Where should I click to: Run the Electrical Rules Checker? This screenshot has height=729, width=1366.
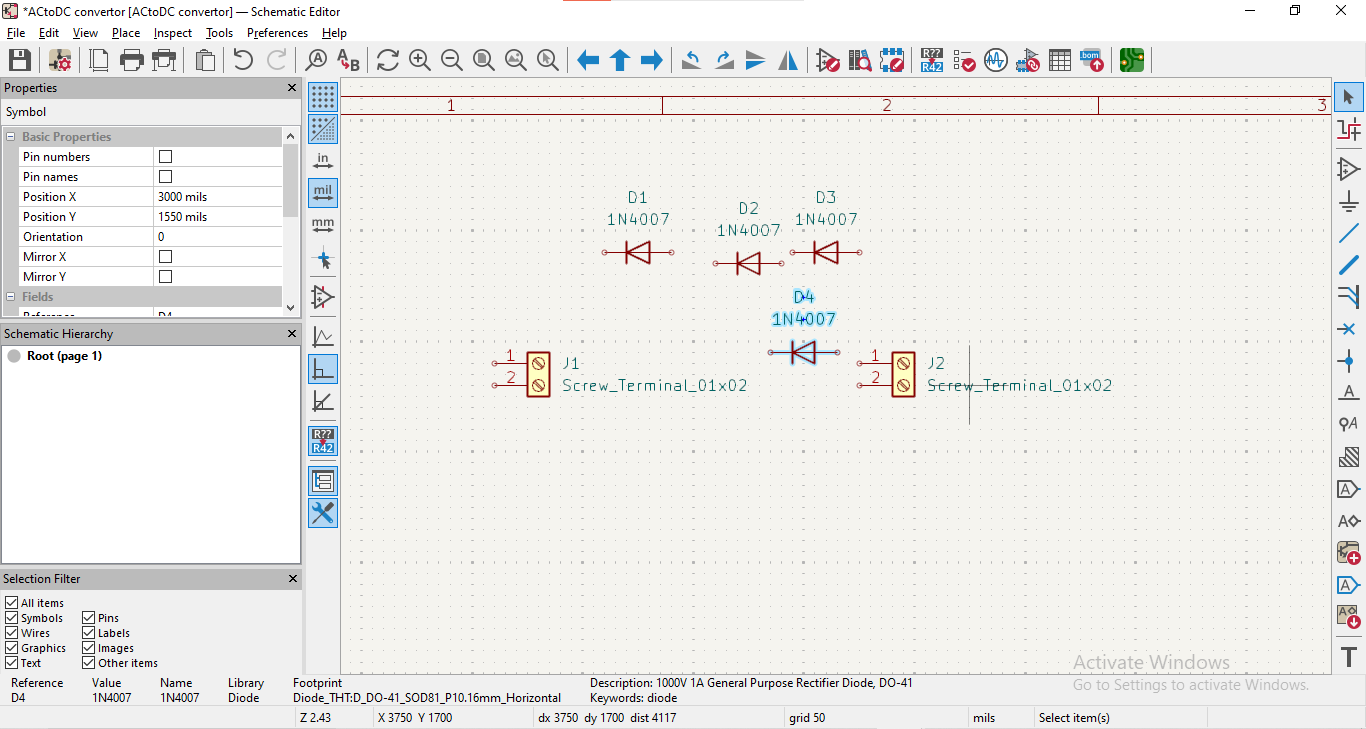coord(964,60)
